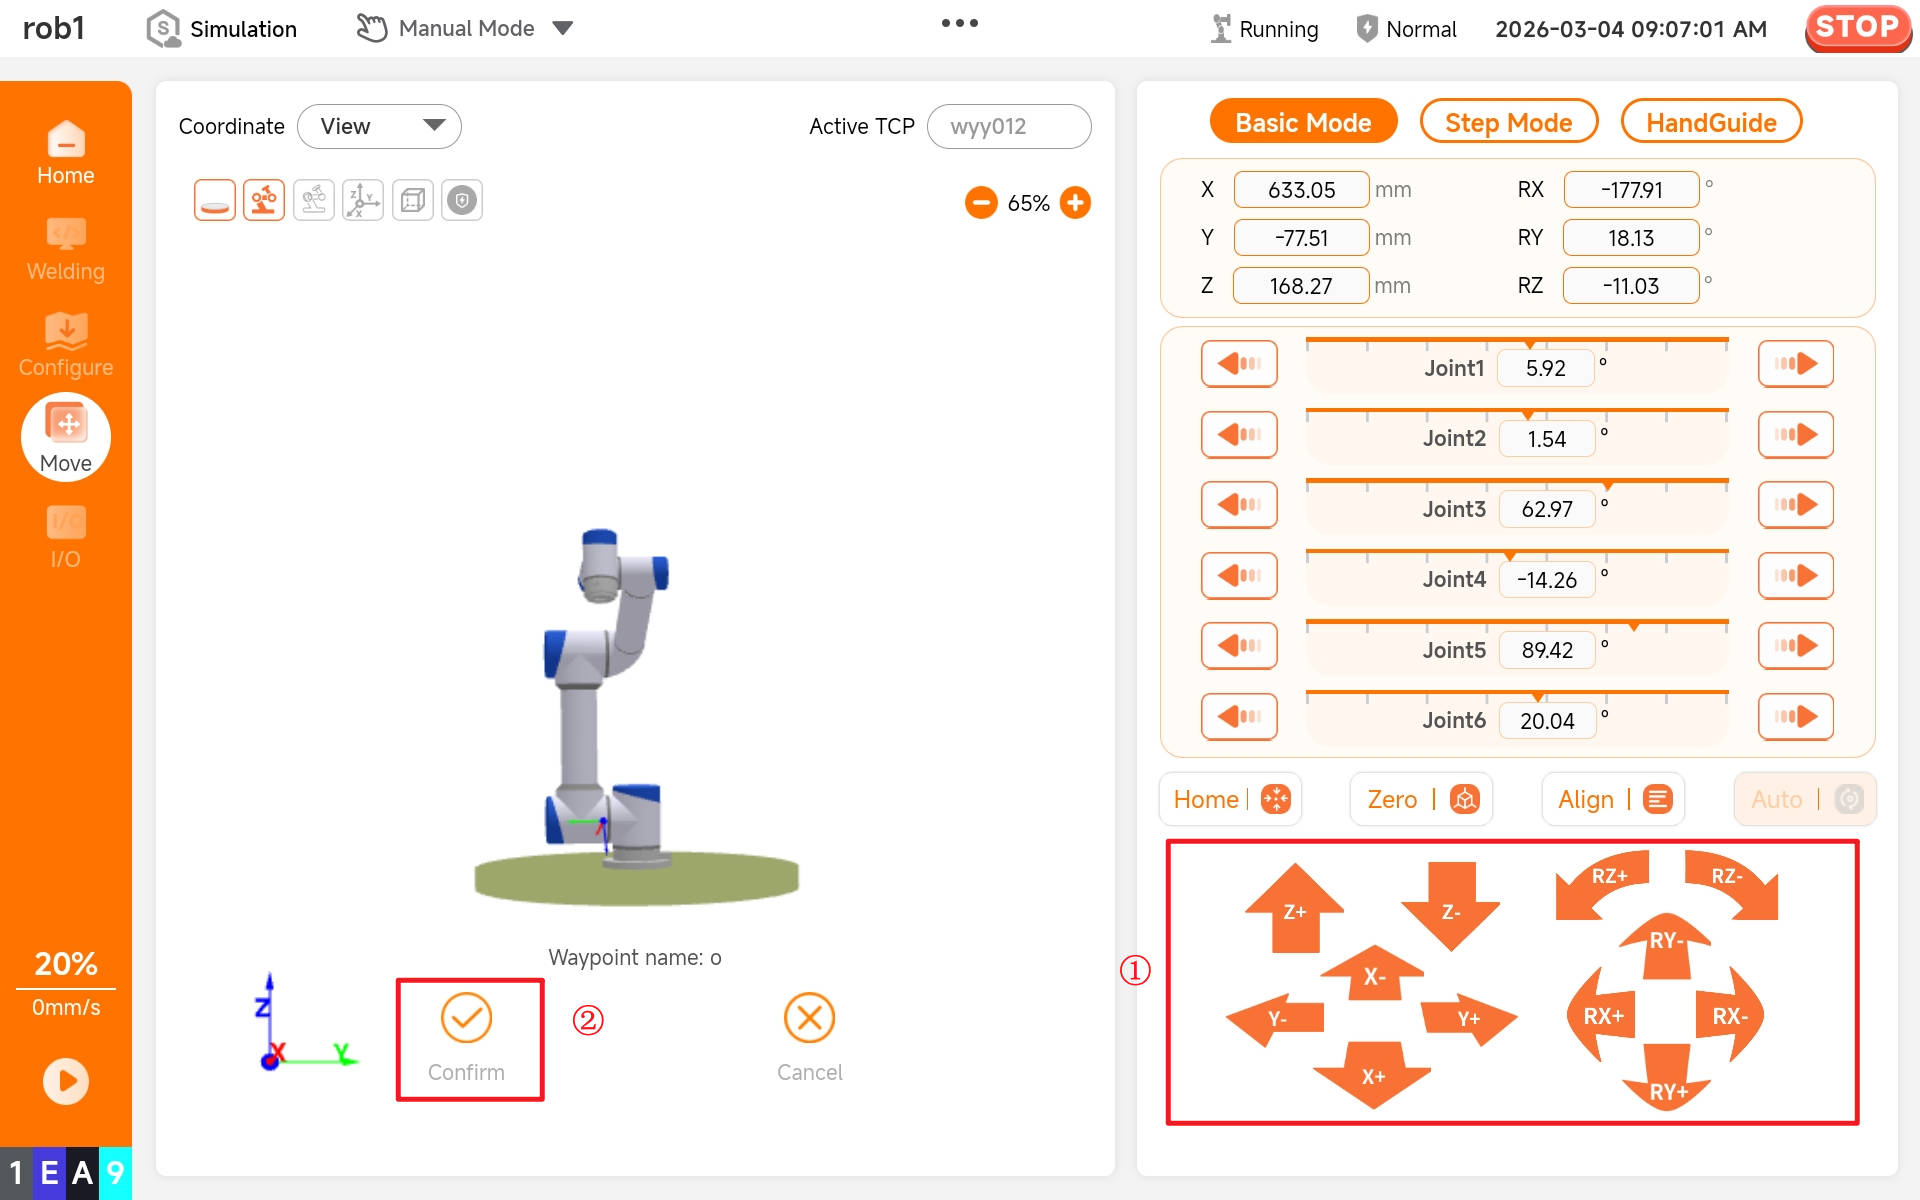
Task: Switch to the HandGuide tab
Action: click(1710, 123)
